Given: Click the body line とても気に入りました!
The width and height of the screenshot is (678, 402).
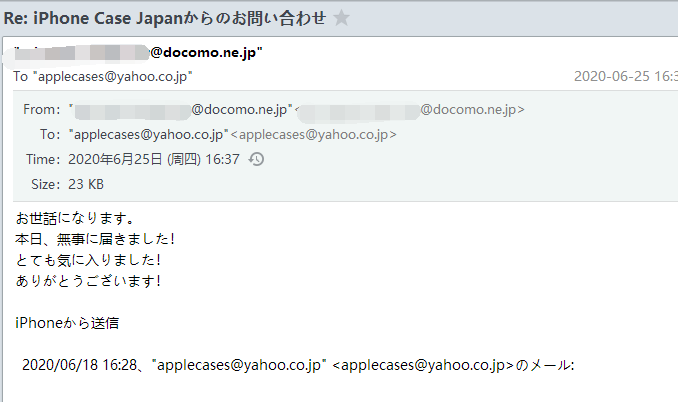Looking at the screenshot, I should pos(89,259).
